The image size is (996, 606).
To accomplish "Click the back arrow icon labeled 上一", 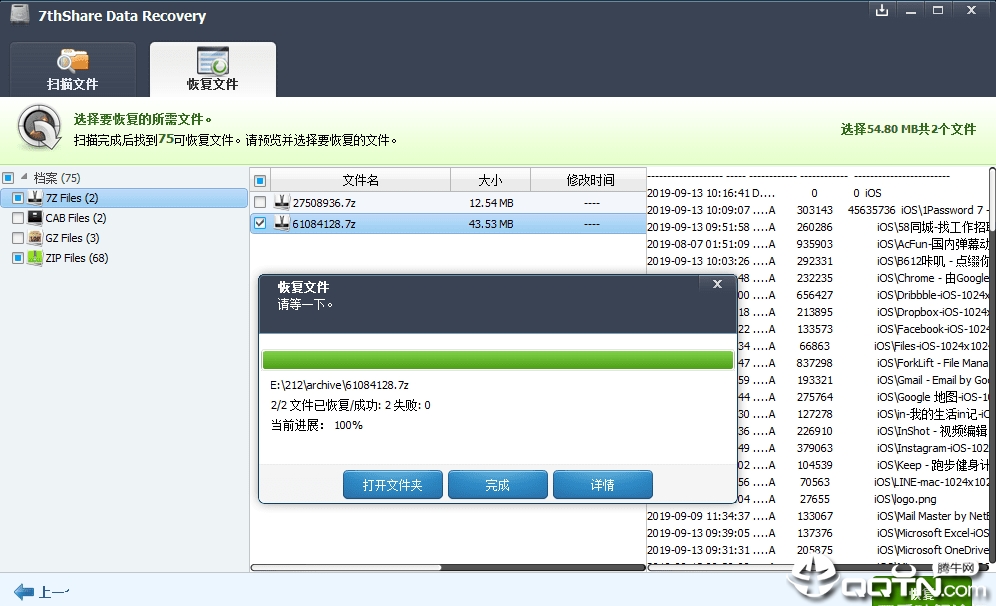I will click(24, 592).
